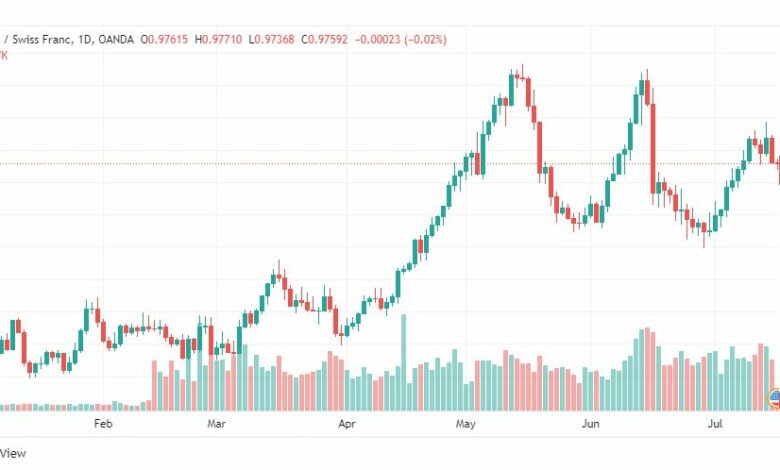Image resolution: width=780 pixels, height=470 pixels.
Task: Select the OANDA source label
Action: [116, 39]
